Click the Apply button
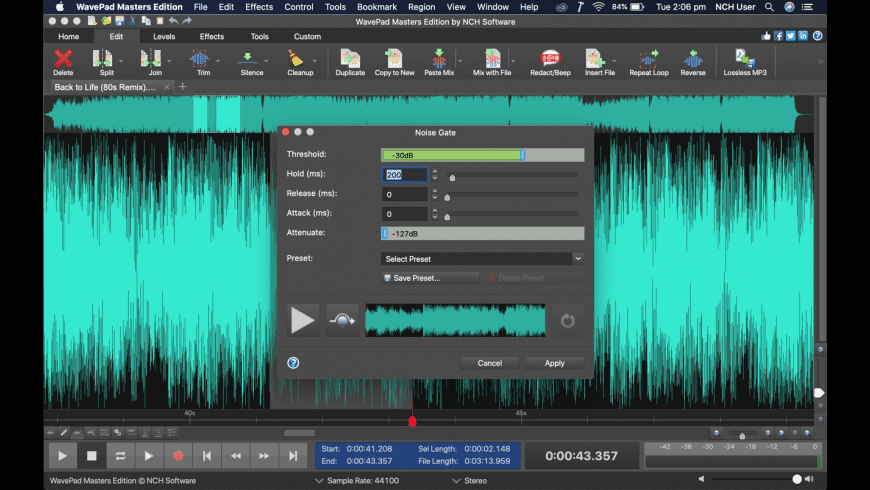The width and height of the screenshot is (870, 490). pos(554,363)
